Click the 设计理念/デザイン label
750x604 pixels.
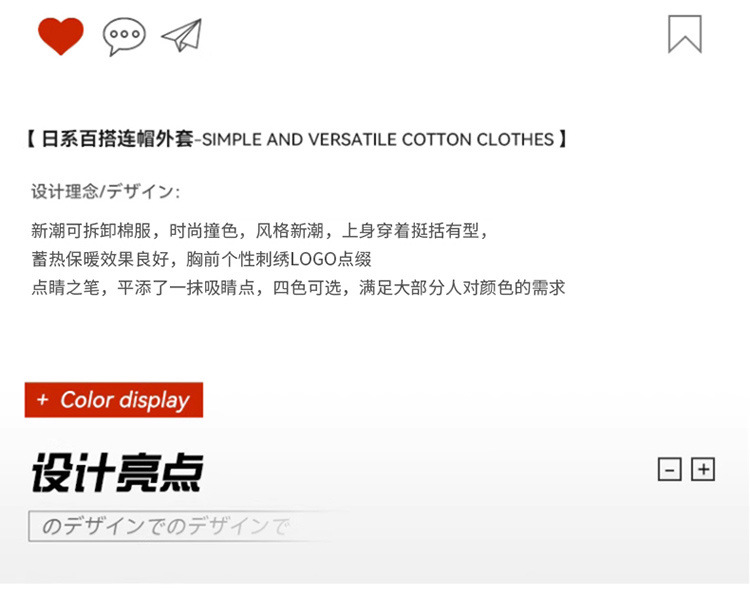(105, 192)
